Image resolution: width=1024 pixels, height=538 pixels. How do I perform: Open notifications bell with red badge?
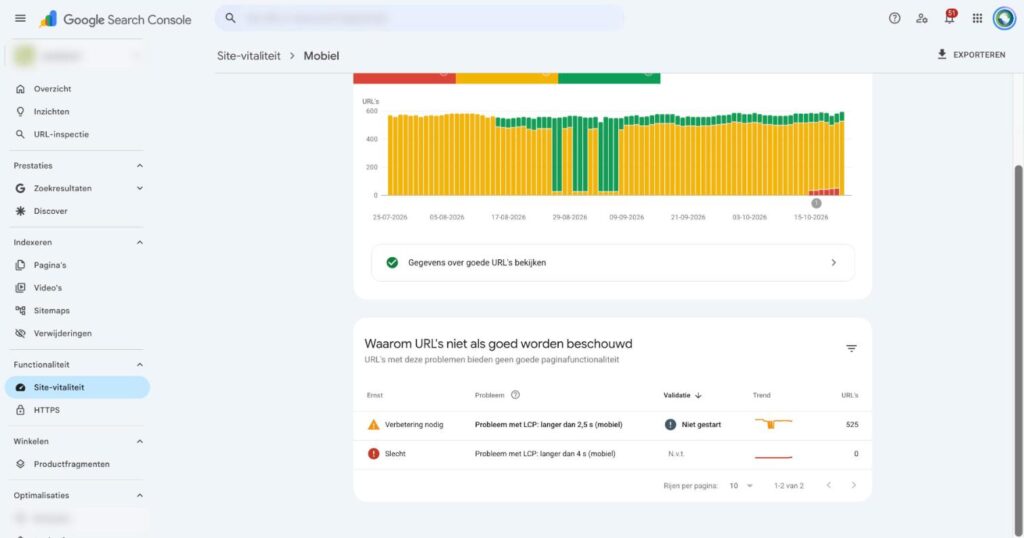pos(950,17)
